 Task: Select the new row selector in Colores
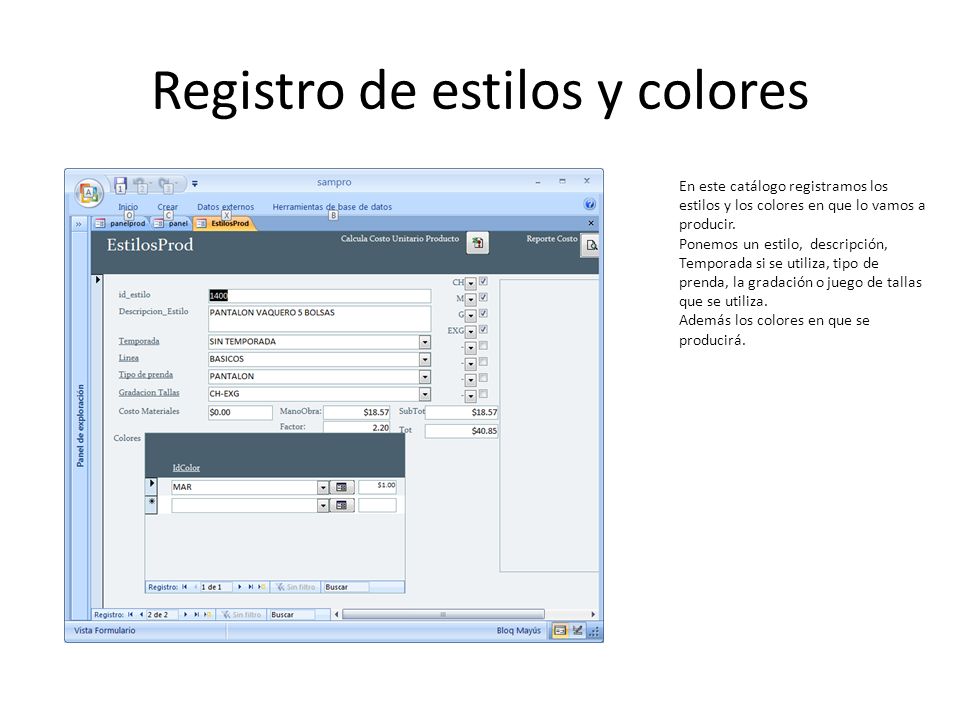coord(152,504)
